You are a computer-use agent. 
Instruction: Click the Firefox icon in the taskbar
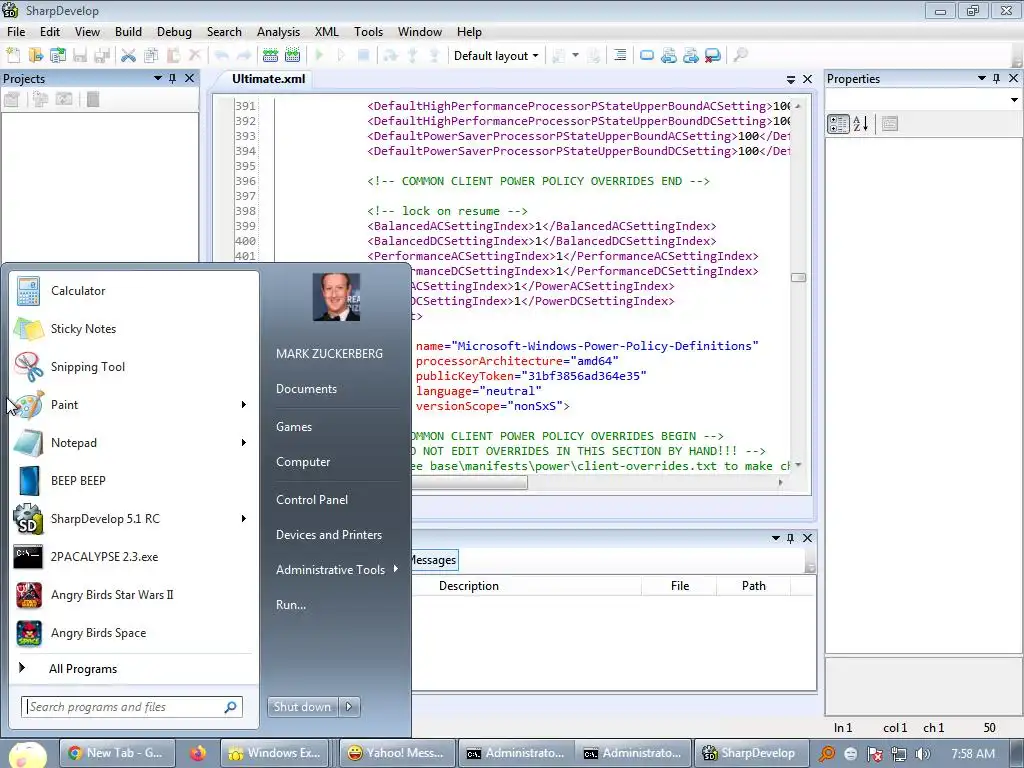[x=197, y=753]
